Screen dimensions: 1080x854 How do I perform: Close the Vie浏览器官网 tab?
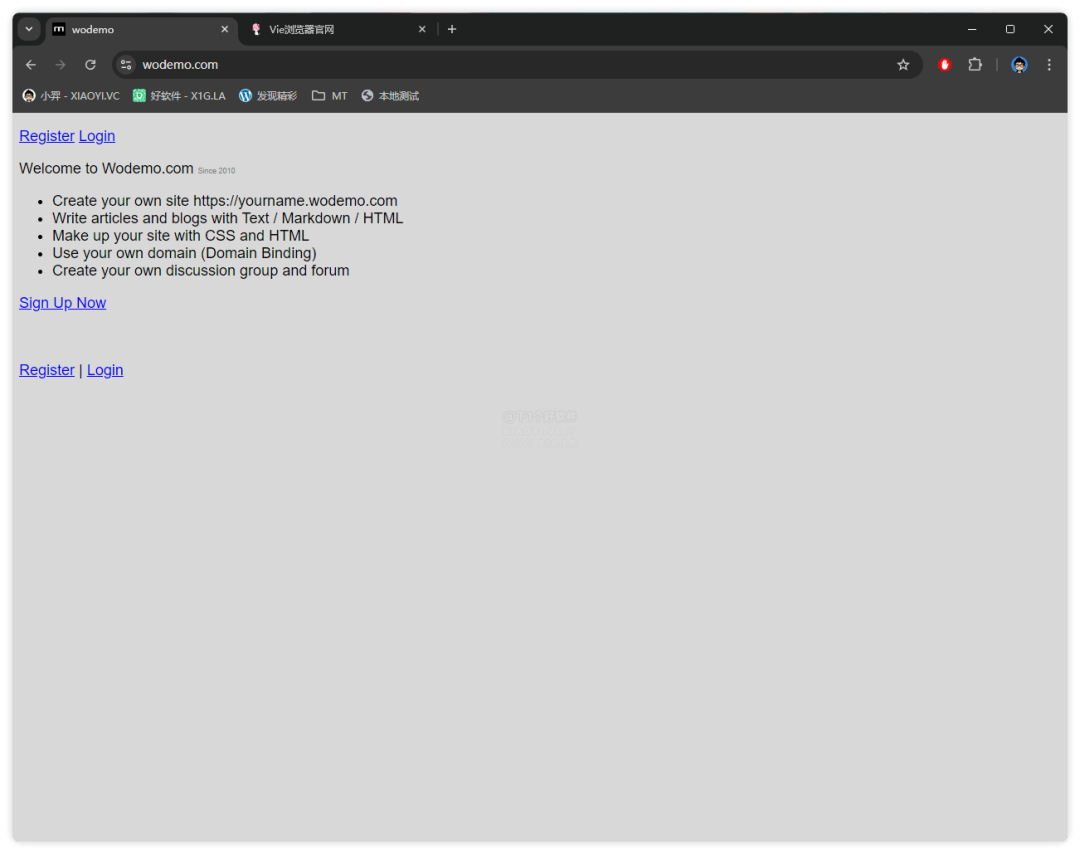pos(422,29)
